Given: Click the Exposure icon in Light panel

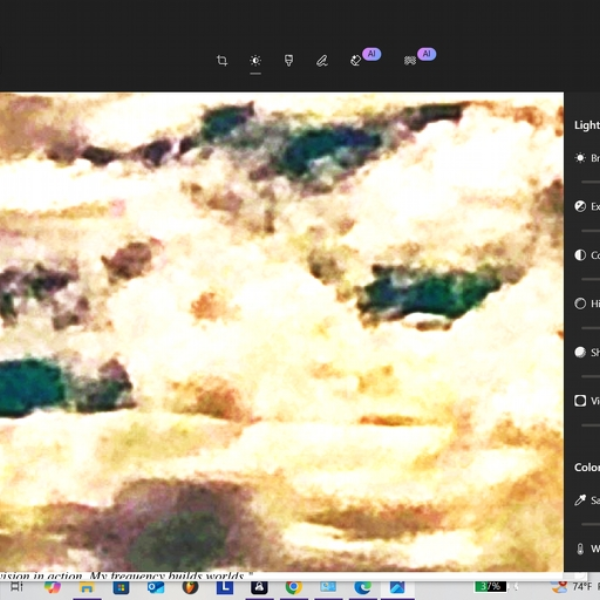Looking at the screenshot, I should 580,206.
